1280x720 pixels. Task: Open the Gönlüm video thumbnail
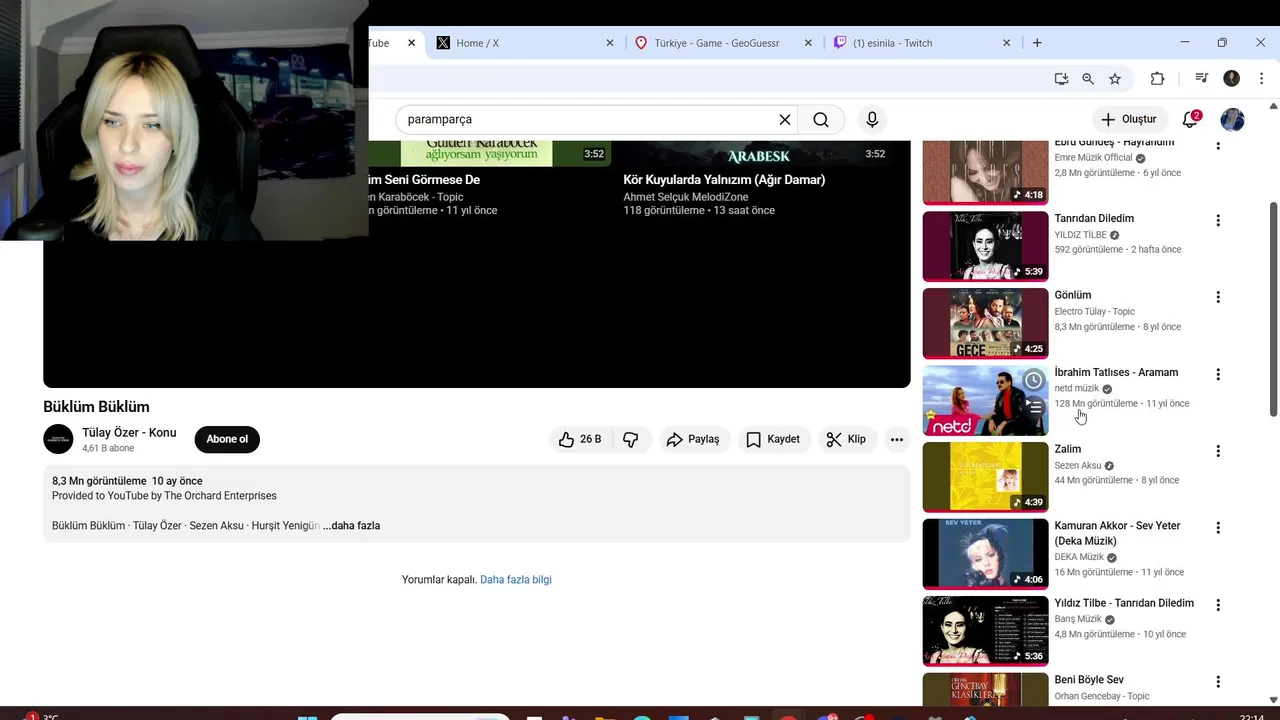[x=985, y=323]
